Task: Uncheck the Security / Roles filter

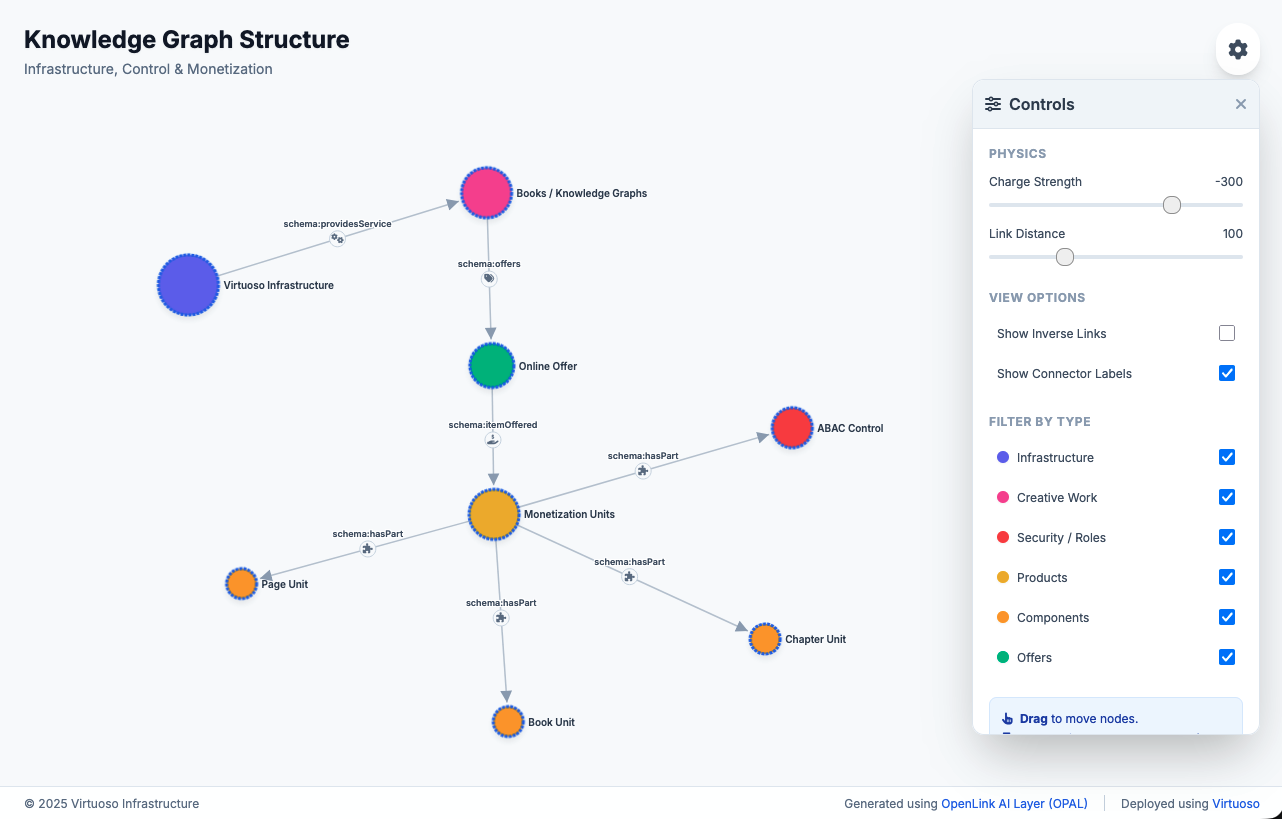Action: tap(1227, 537)
